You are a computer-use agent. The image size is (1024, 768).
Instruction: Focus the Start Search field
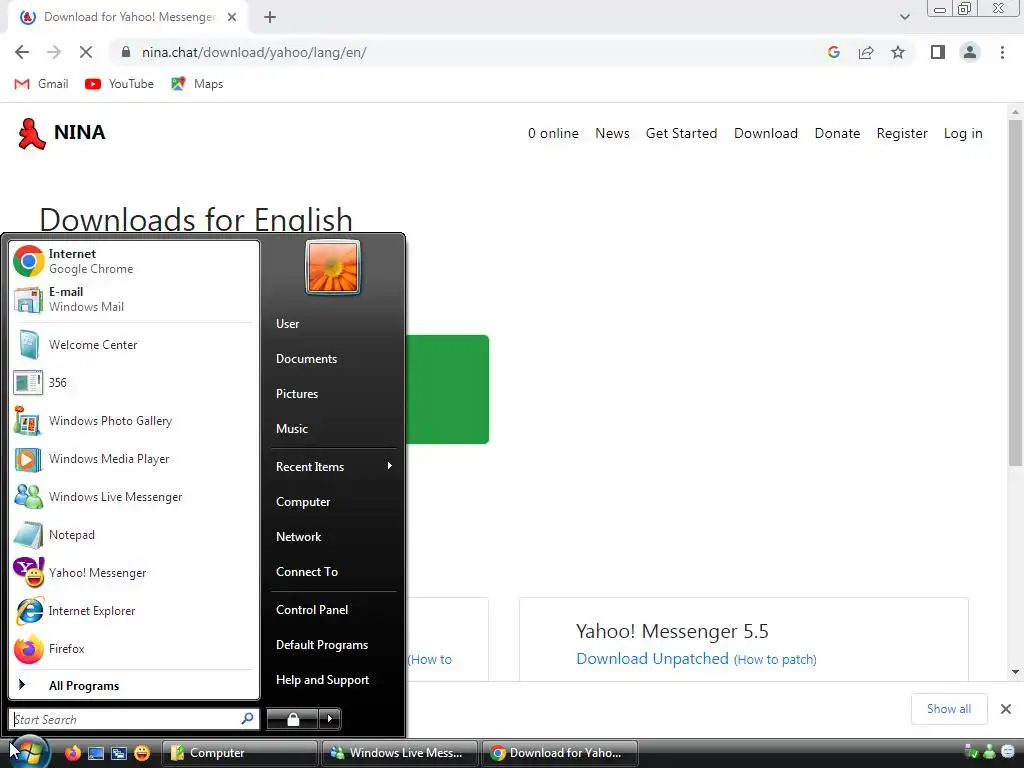coord(134,719)
